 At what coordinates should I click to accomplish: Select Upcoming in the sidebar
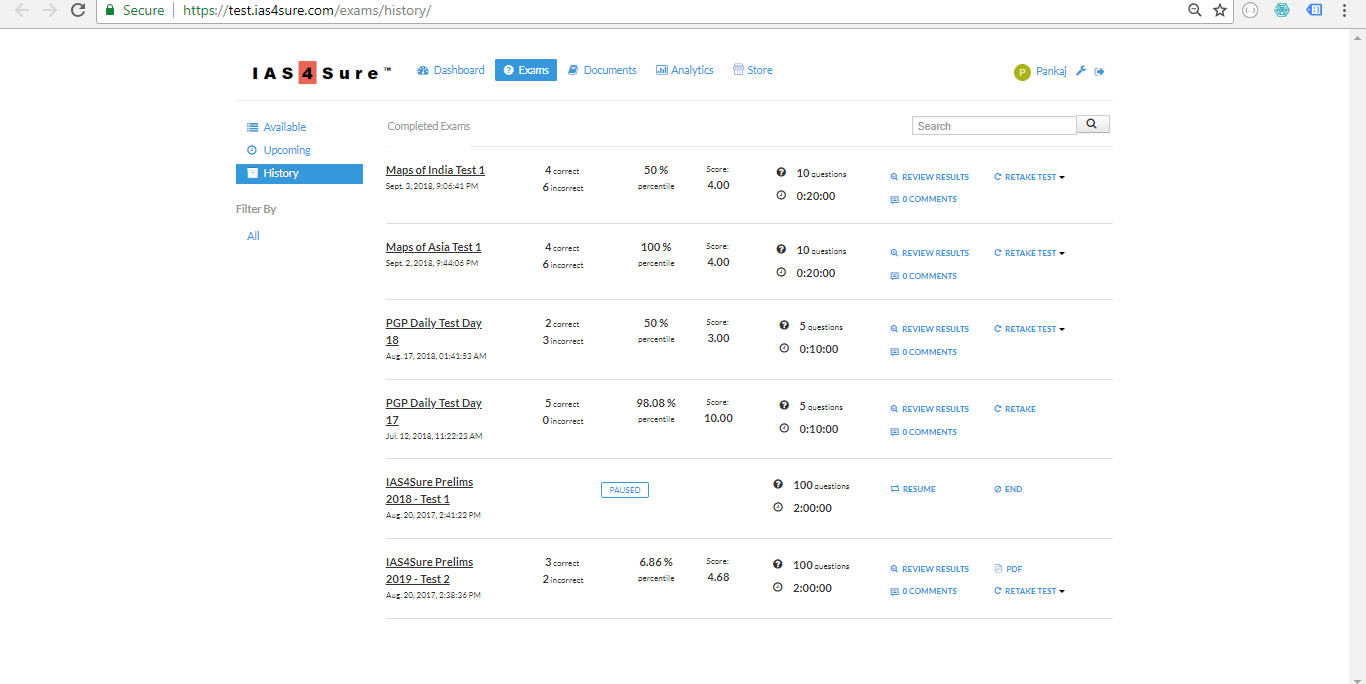[x=286, y=150]
